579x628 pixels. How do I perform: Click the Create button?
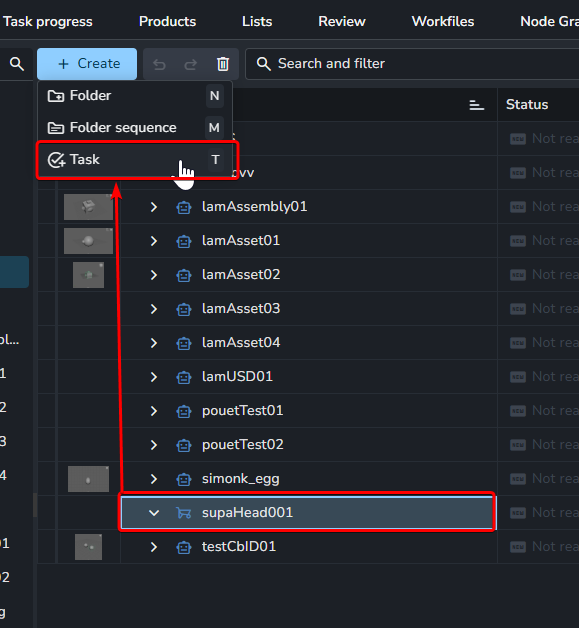click(x=87, y=64)
